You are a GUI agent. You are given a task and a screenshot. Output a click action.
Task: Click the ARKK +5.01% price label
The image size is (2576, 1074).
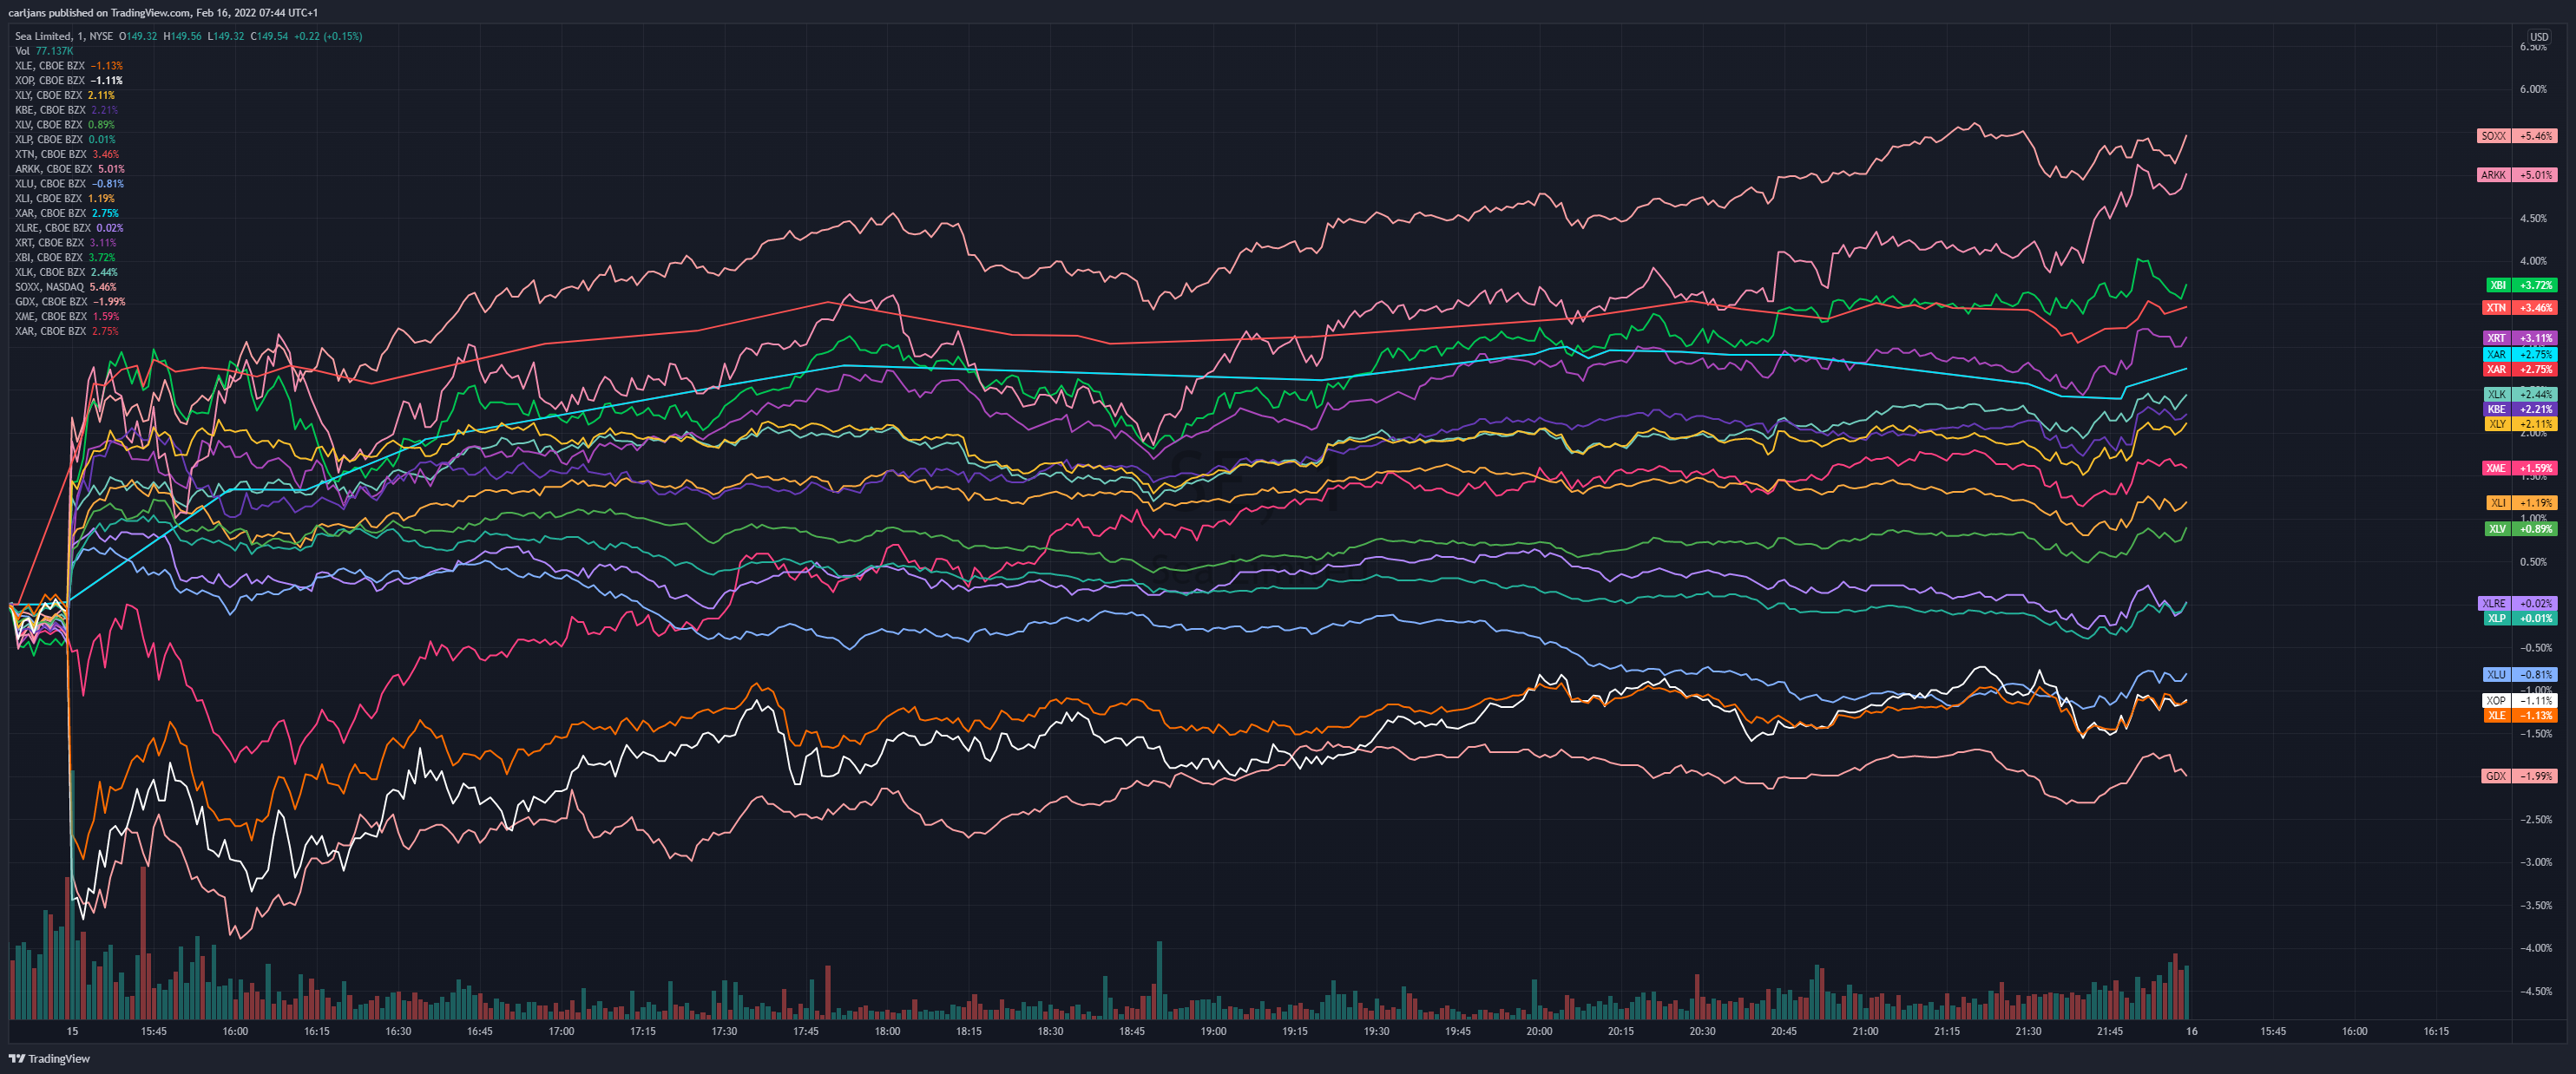tap(2517, 175)
